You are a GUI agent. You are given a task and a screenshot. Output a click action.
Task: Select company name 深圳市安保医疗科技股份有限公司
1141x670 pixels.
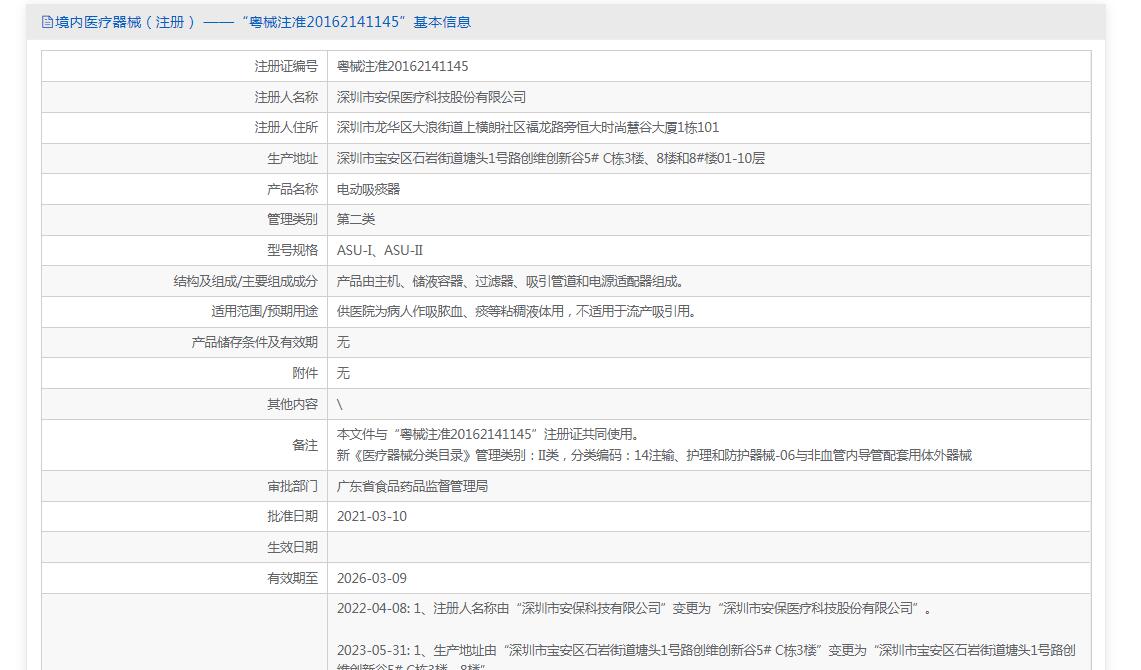click(431, 97)
